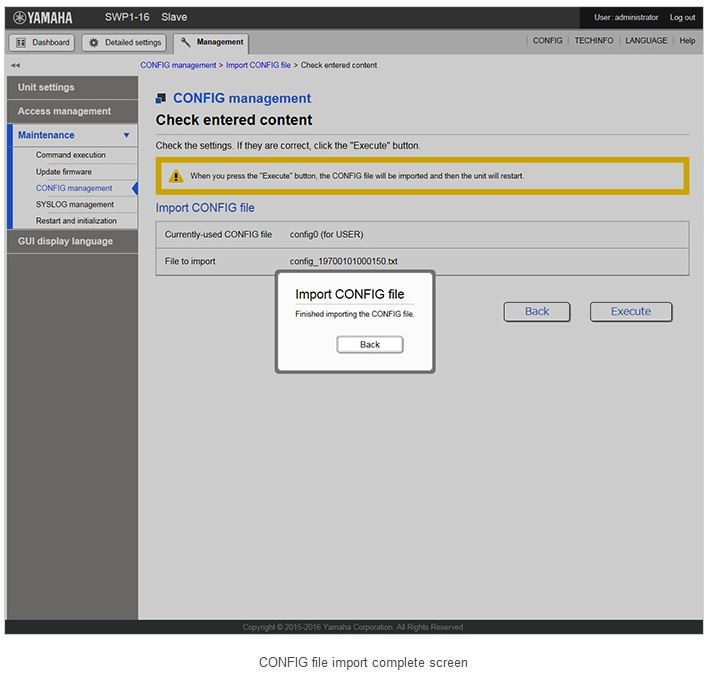Select Command execution in sidebar
Image resolution: width=709 pixels, height=677 pixels.
point(70,155)
